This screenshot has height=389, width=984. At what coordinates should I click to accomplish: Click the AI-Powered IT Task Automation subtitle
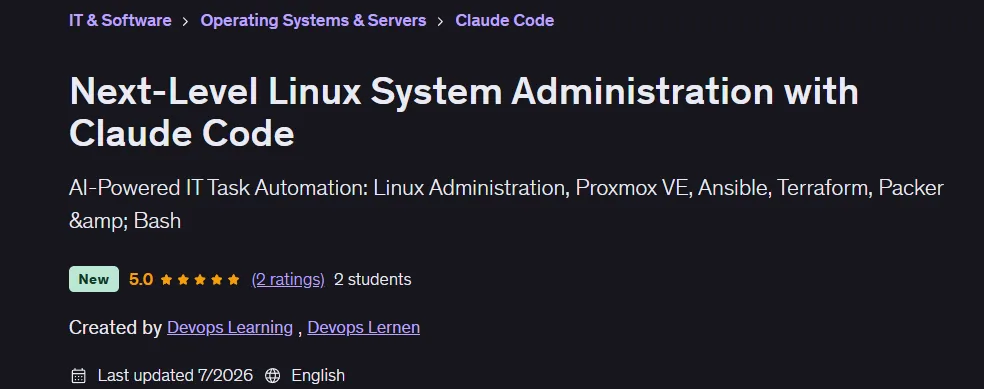point(506,204)
